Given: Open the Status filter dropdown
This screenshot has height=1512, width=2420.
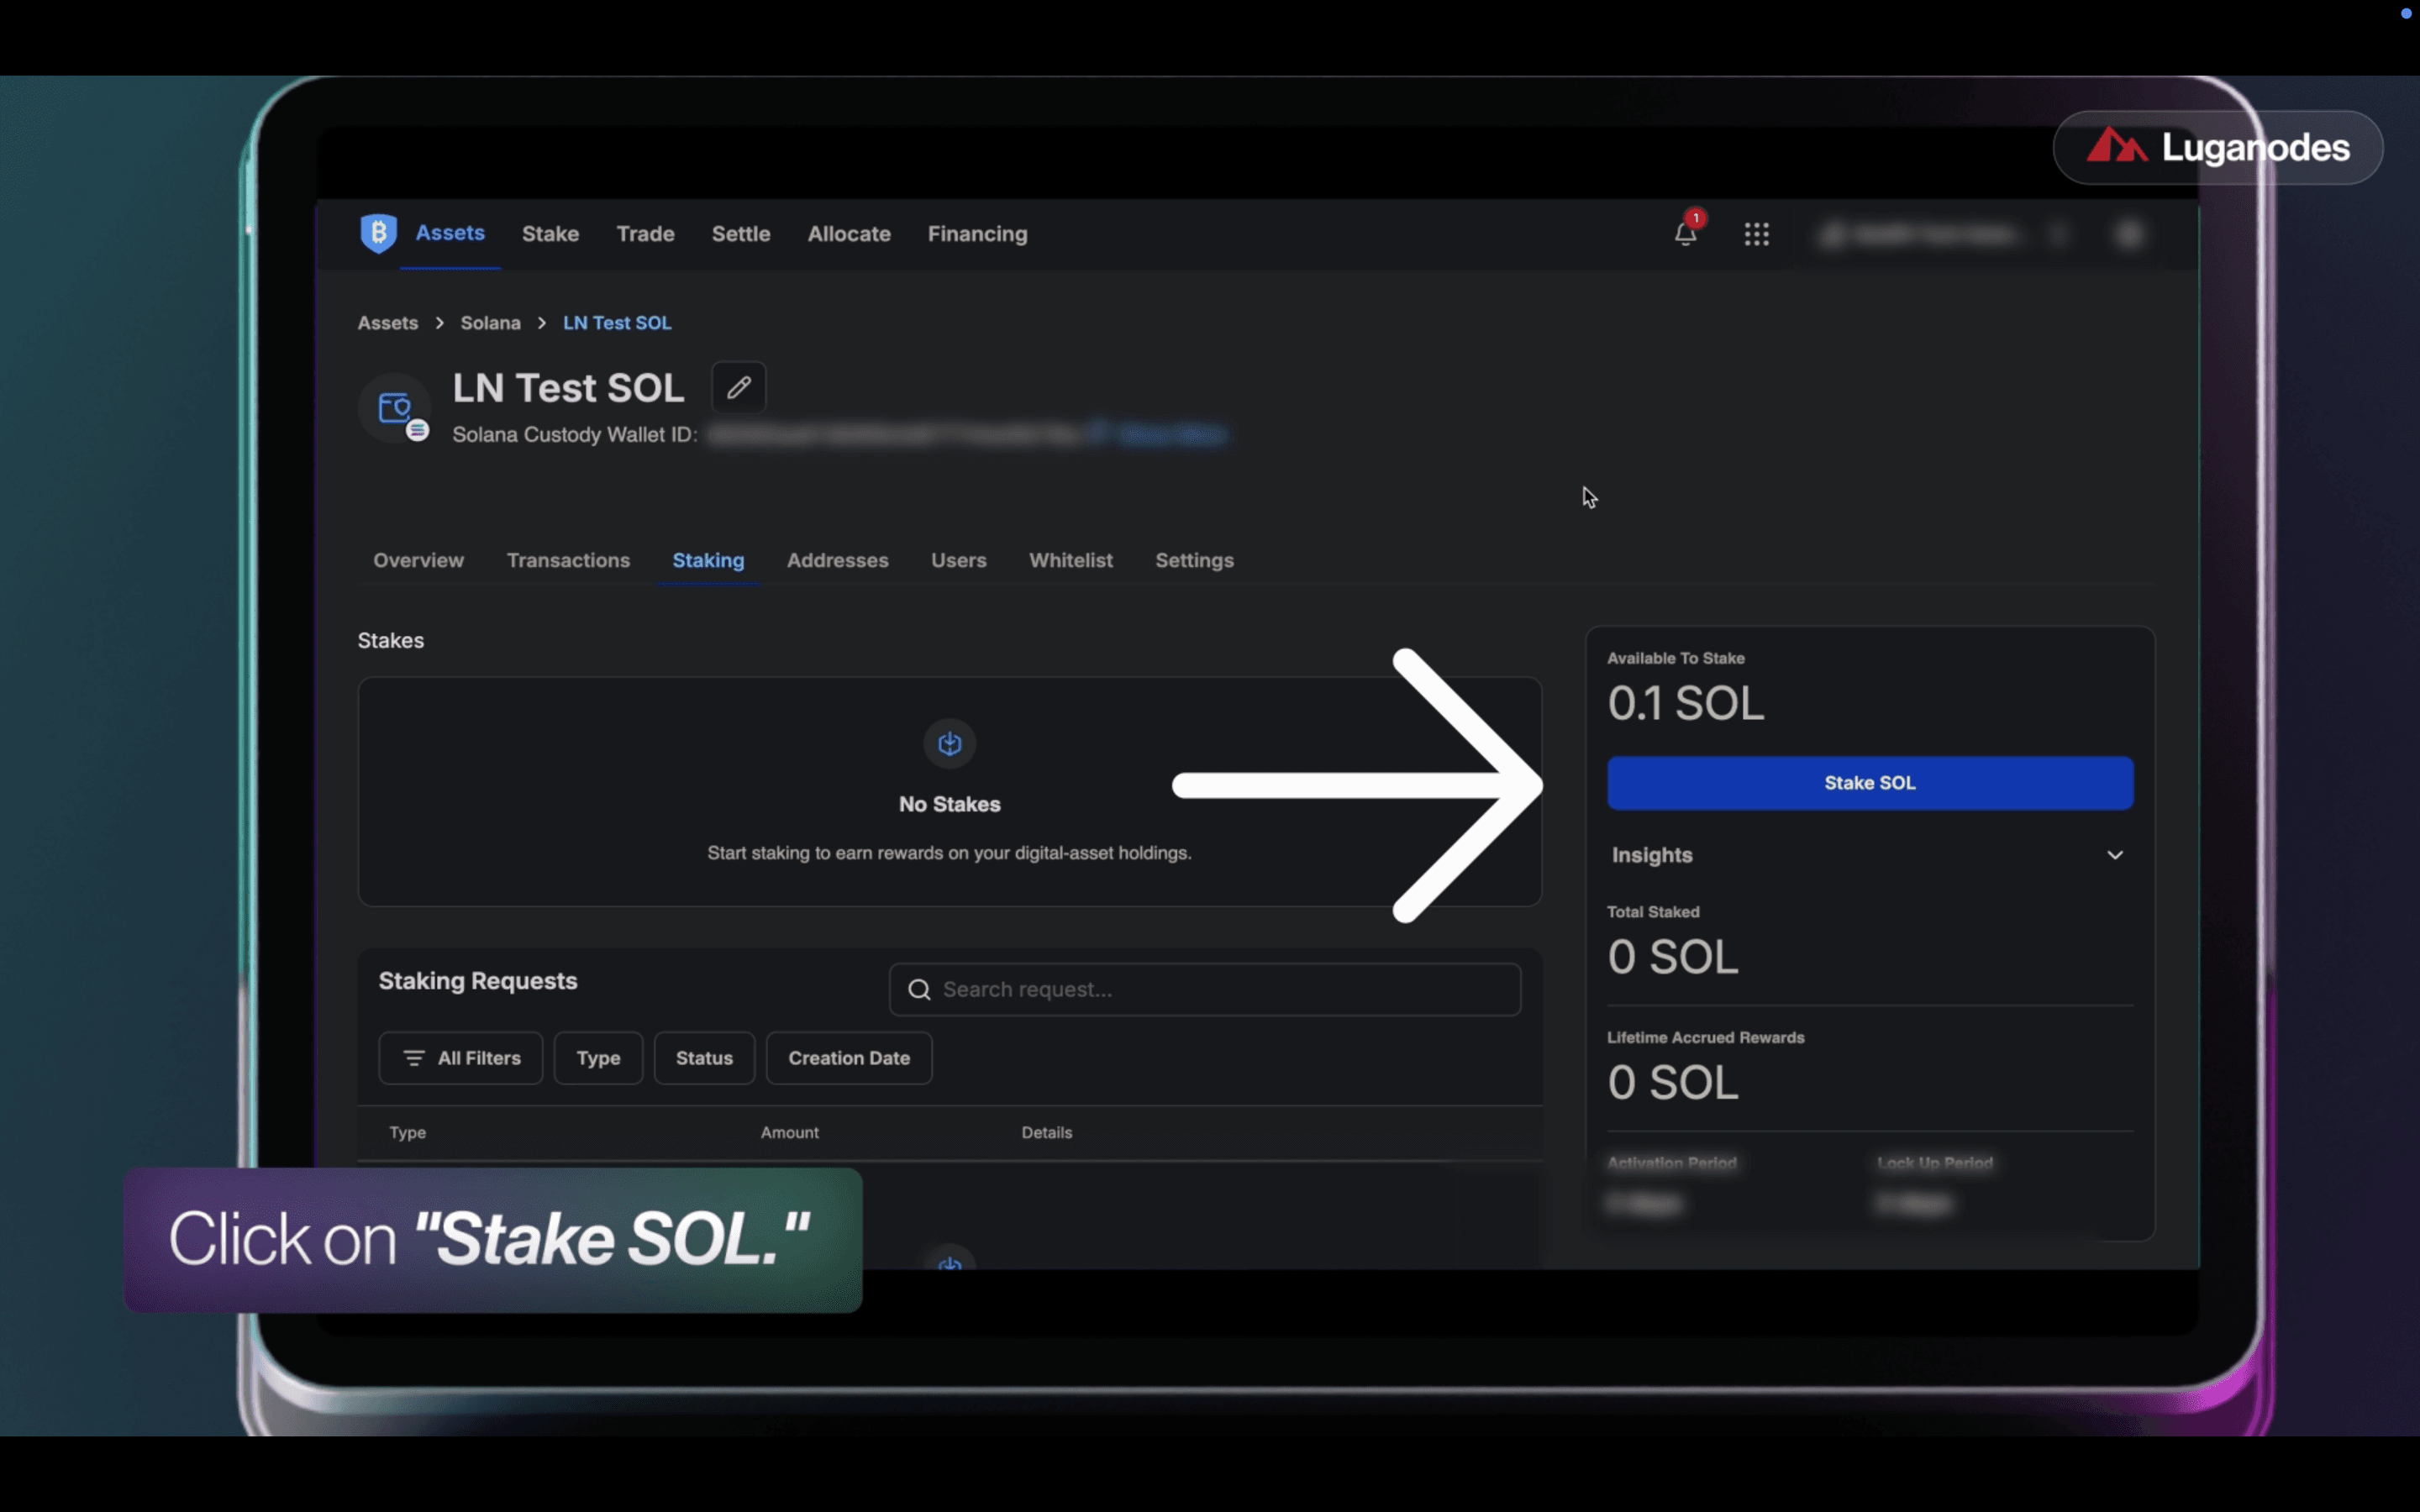Looking at the screenshot, I should (704, 1058).
